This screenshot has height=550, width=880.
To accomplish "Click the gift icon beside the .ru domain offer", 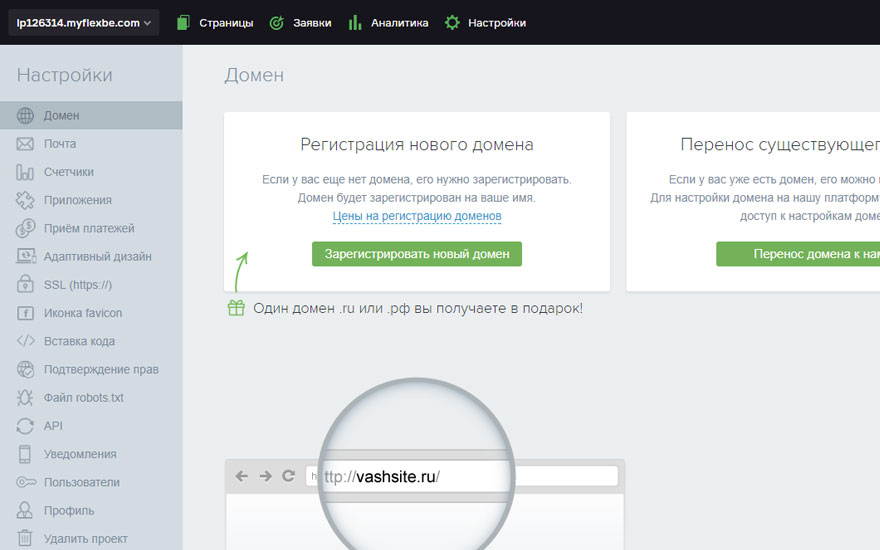I will click(x=236, y=308).
